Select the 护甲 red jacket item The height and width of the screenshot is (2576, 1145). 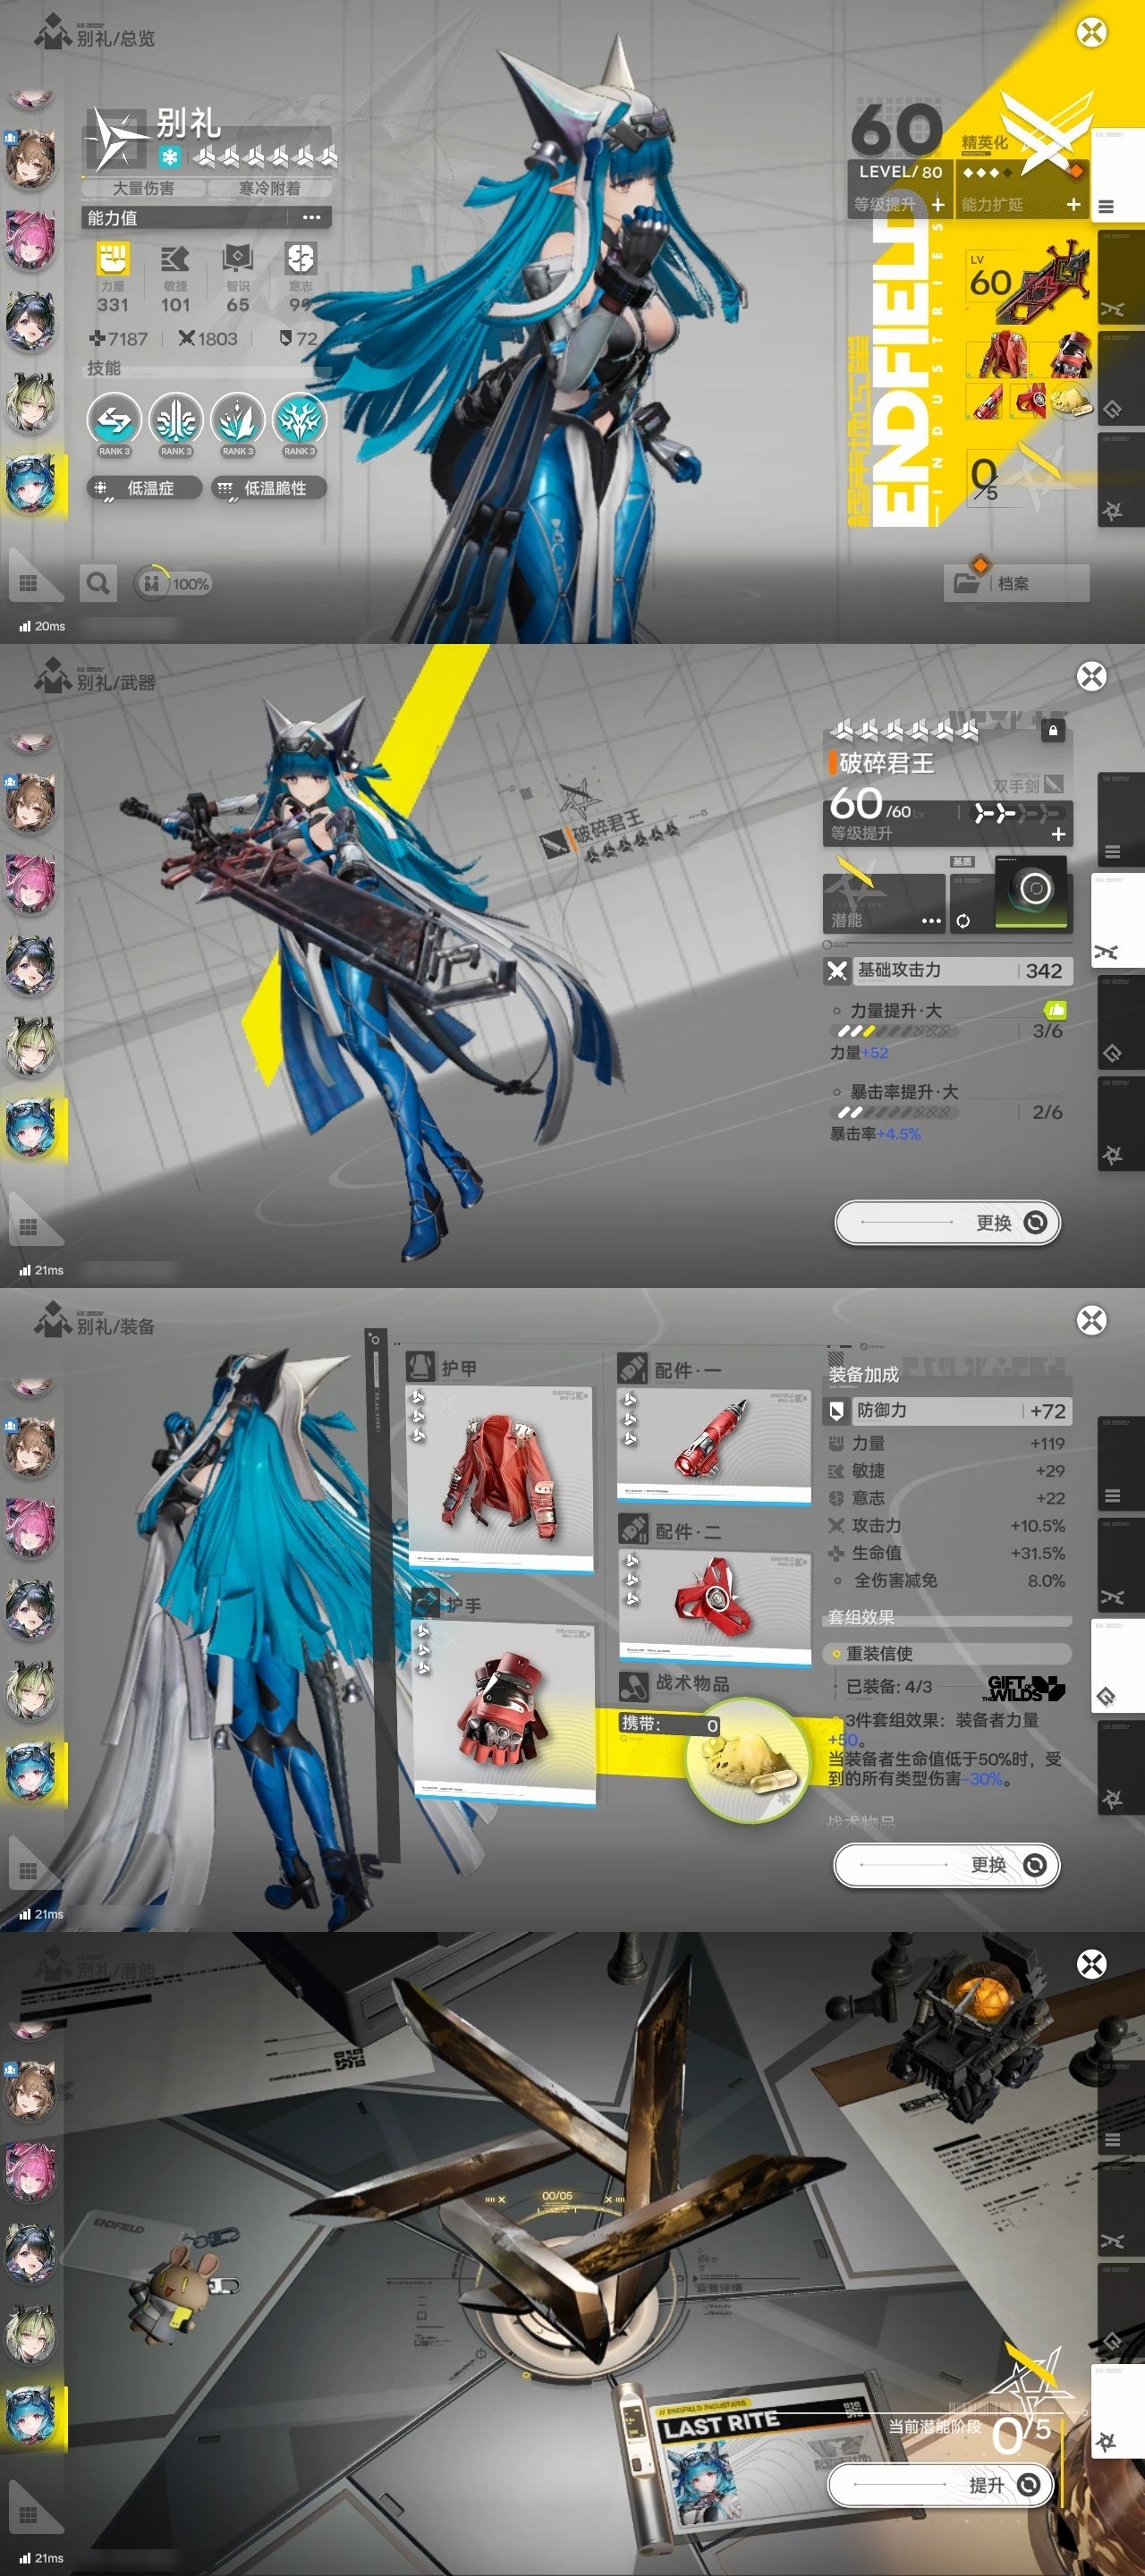499,1475
